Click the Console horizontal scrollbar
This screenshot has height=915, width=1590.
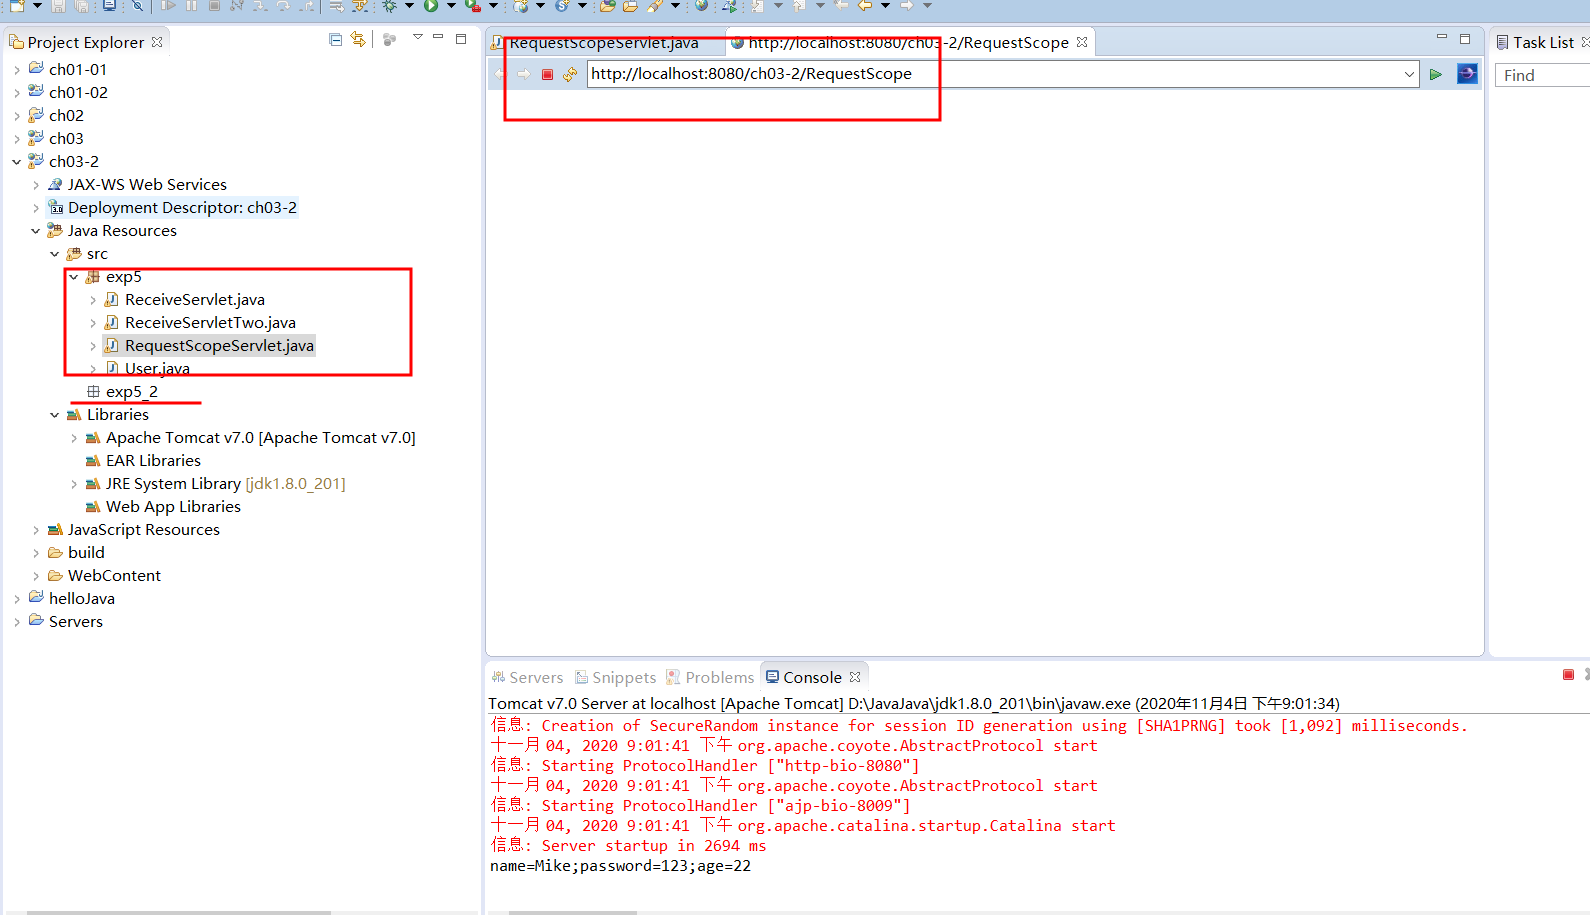tap(572, 911)
